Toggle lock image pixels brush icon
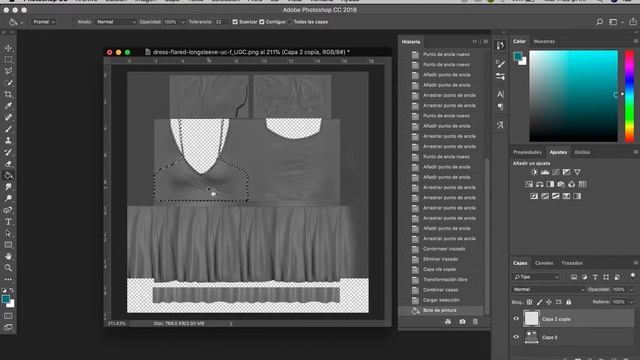 540,302
